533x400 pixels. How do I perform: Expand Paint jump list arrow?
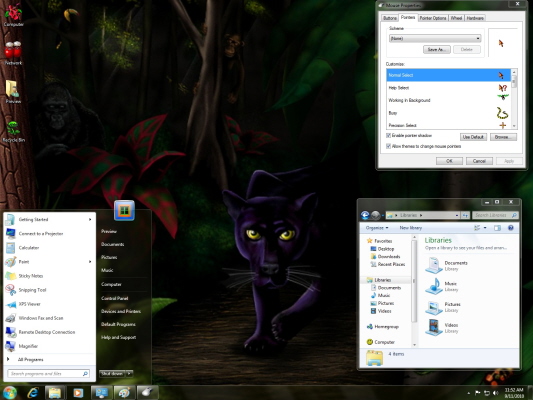[x=90, y=262]
